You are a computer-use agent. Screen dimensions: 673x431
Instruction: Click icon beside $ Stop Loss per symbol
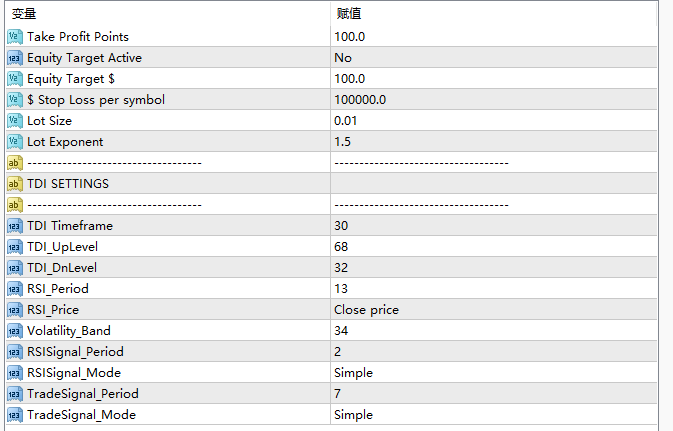14,99
